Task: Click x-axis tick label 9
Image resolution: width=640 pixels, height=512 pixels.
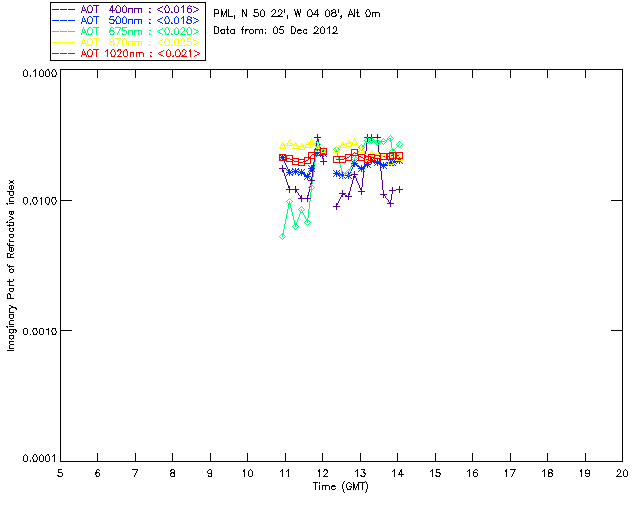Action: click(210, 473)
